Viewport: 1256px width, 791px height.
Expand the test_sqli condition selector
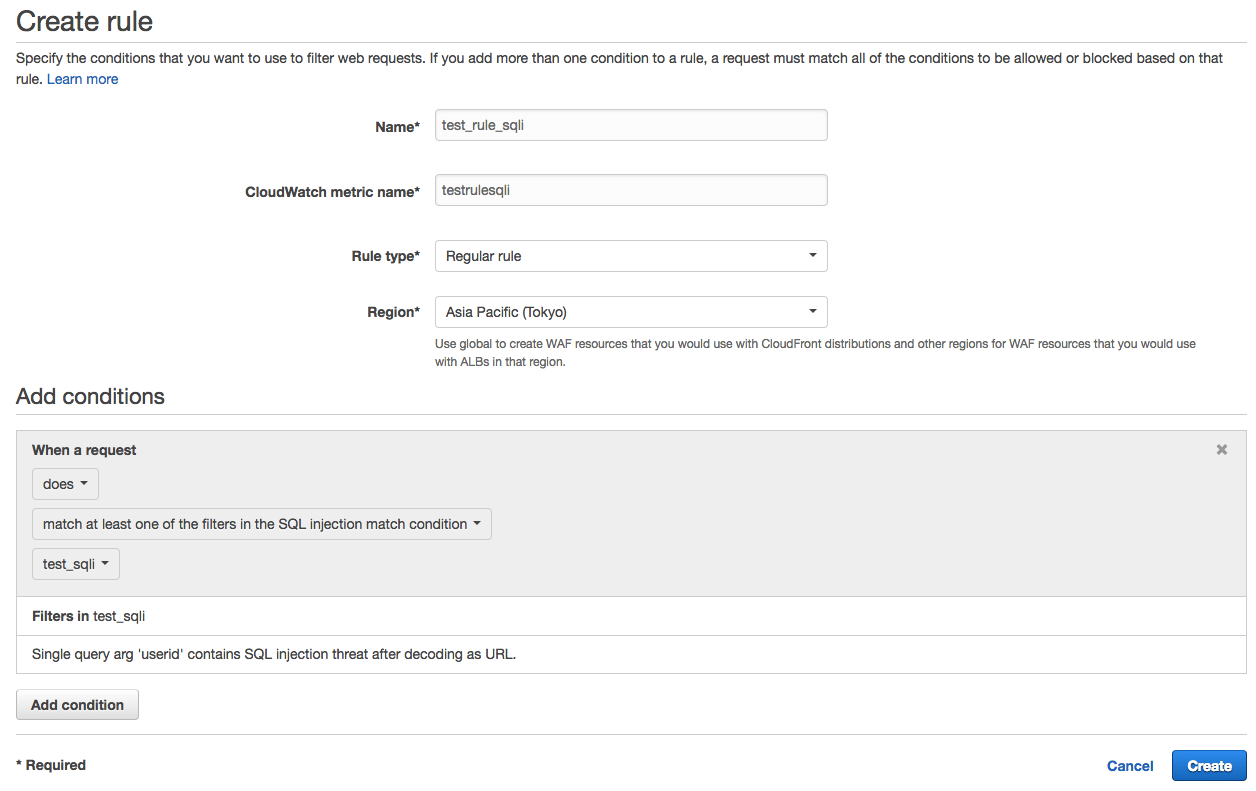pyautogui.click(x=76, y=564)
